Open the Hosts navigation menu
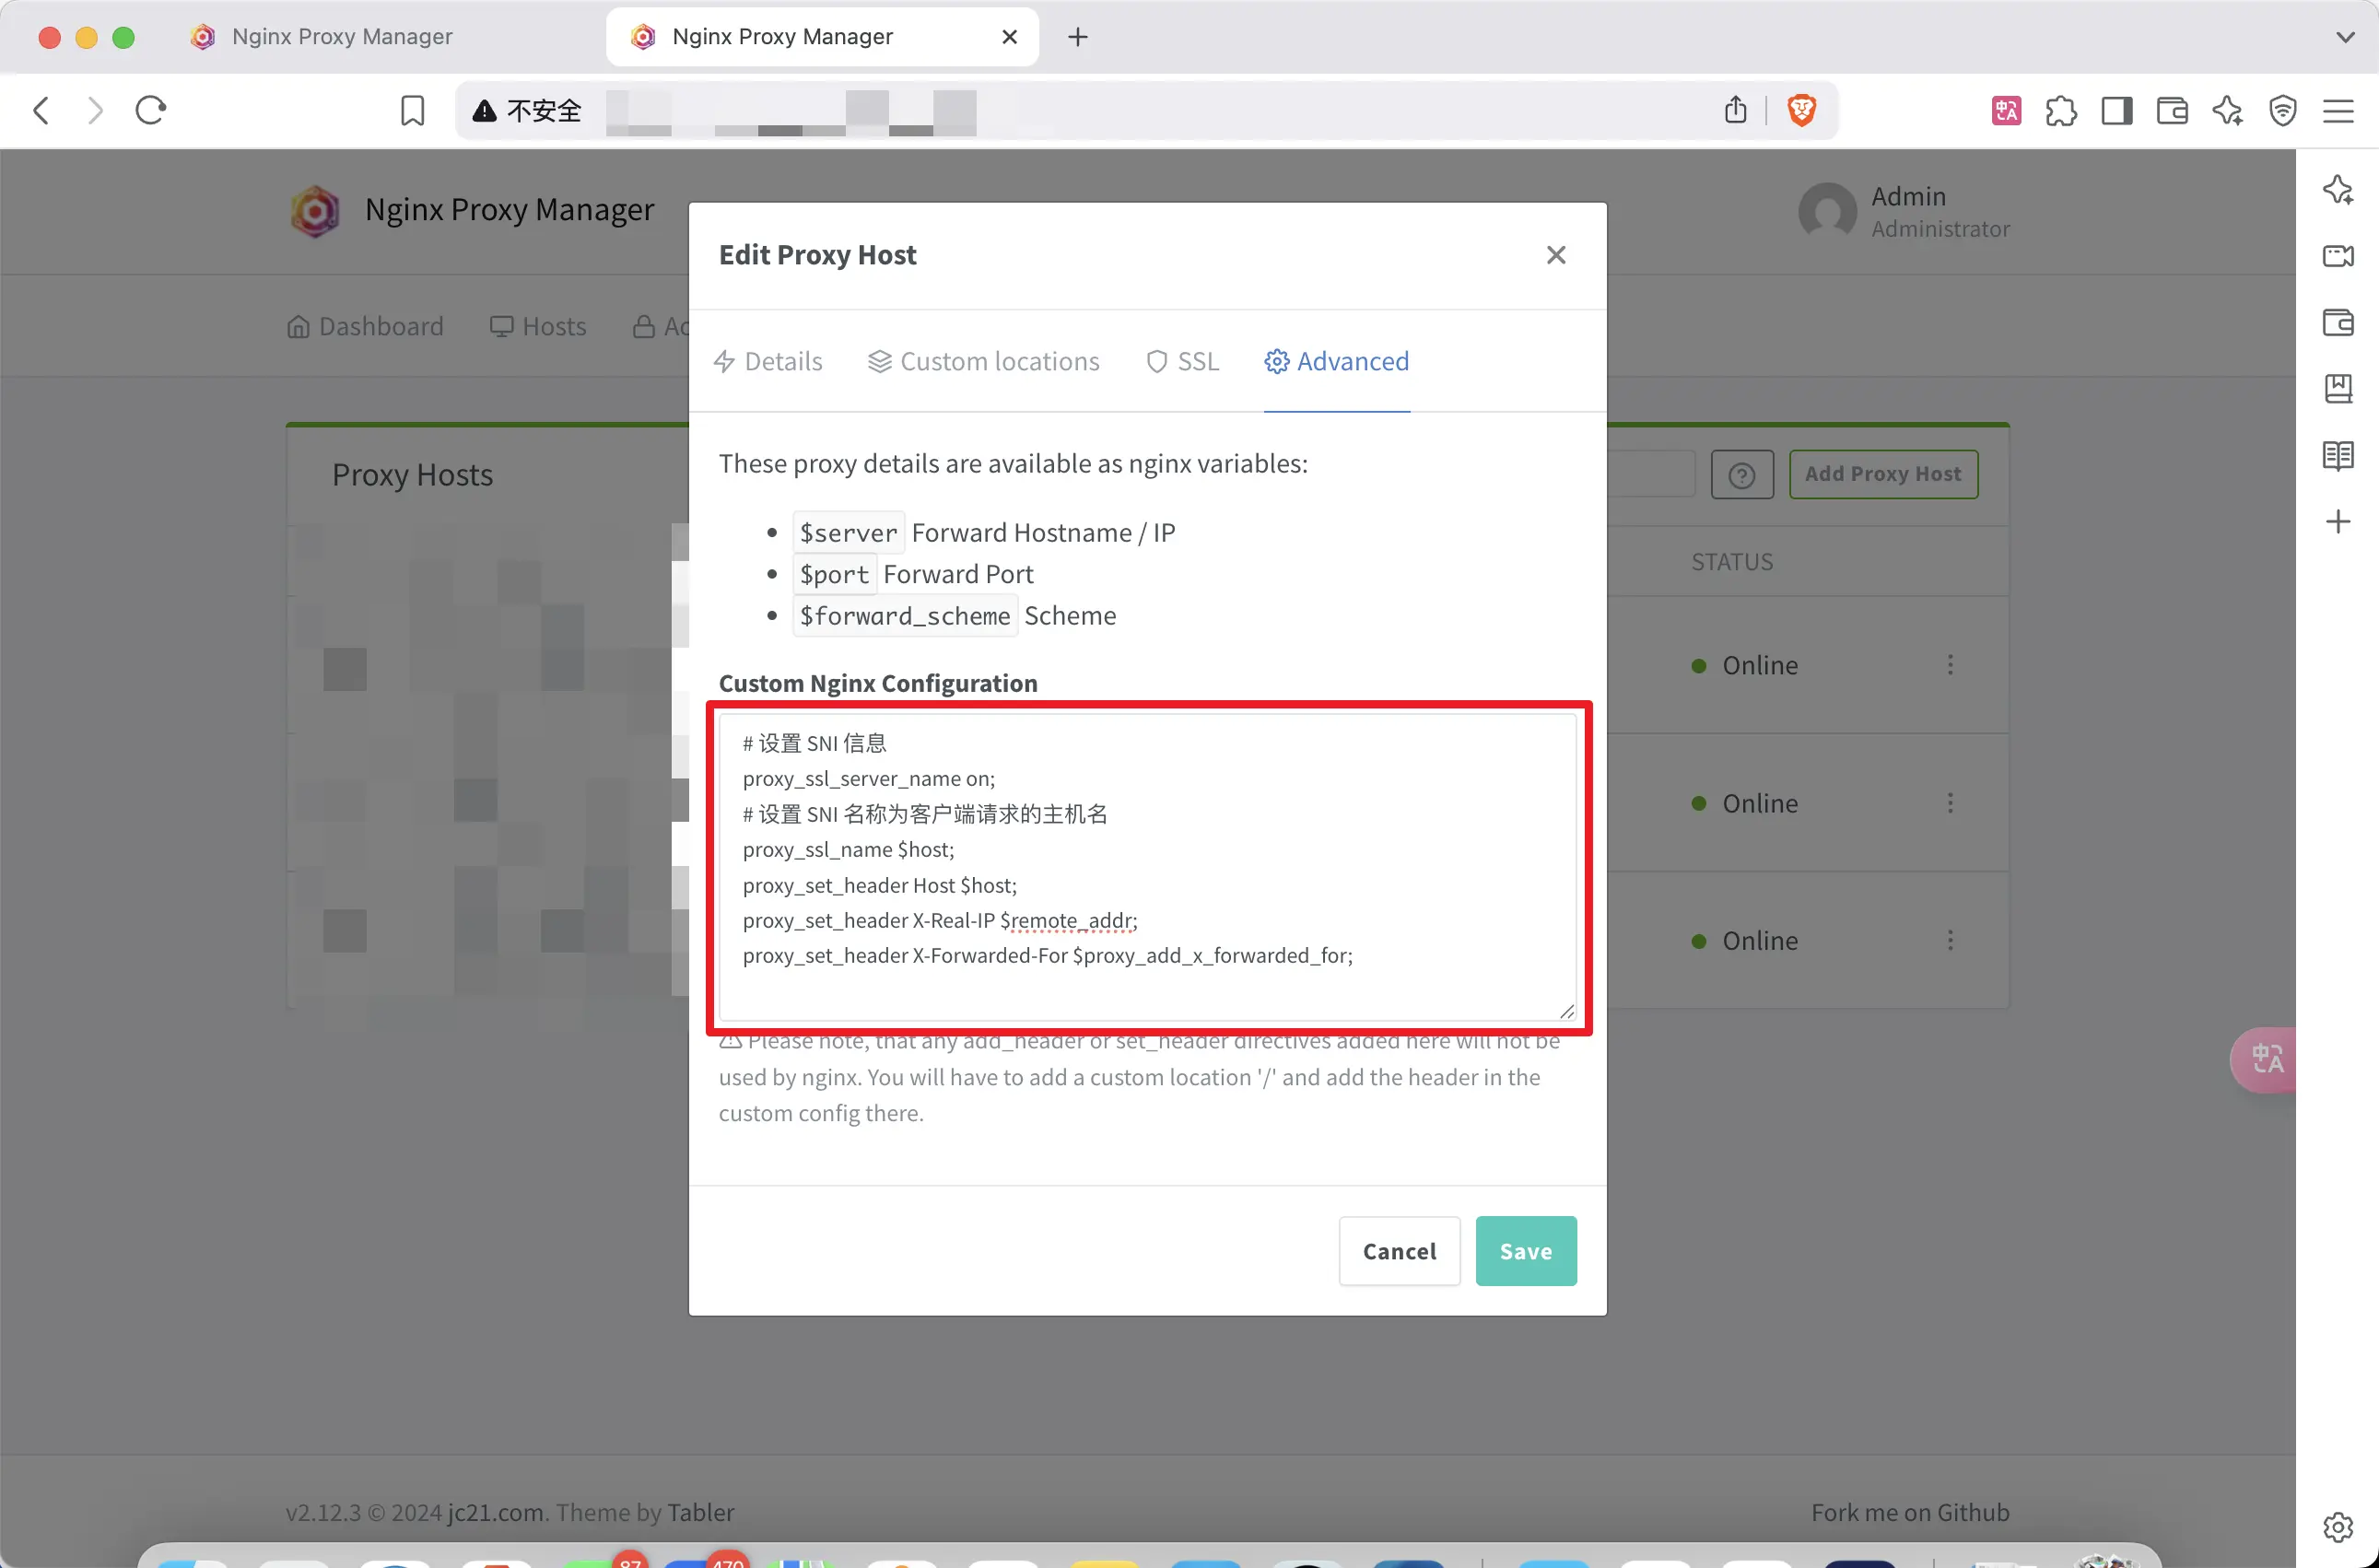This screenshot has width=2379, height=1568. point(538,326)
